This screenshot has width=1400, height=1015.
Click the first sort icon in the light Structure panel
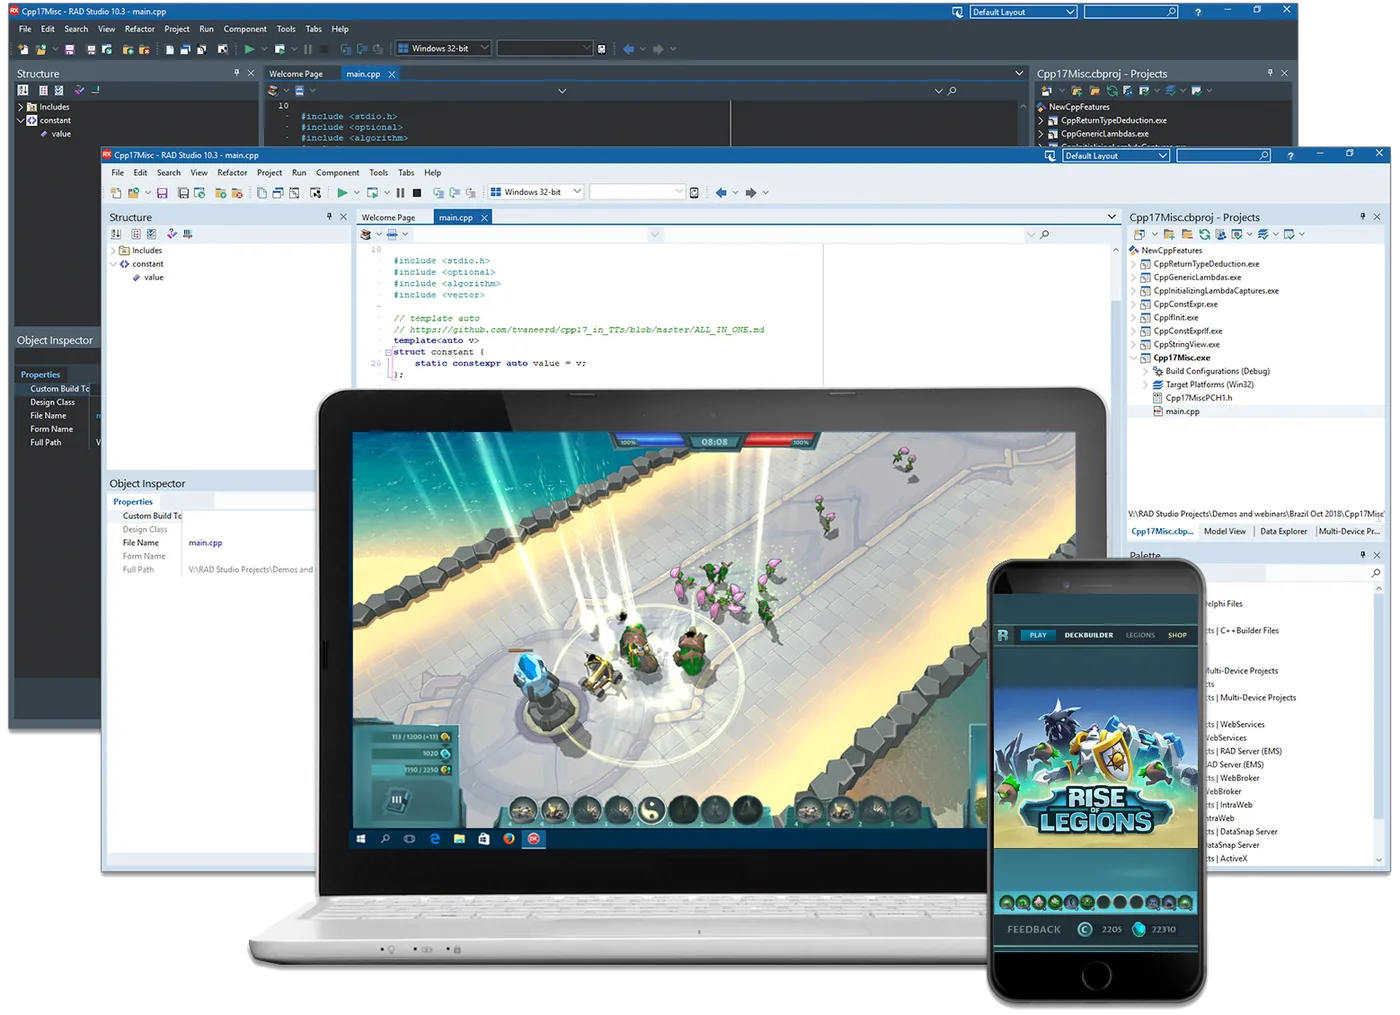click(x=116, y=234)
